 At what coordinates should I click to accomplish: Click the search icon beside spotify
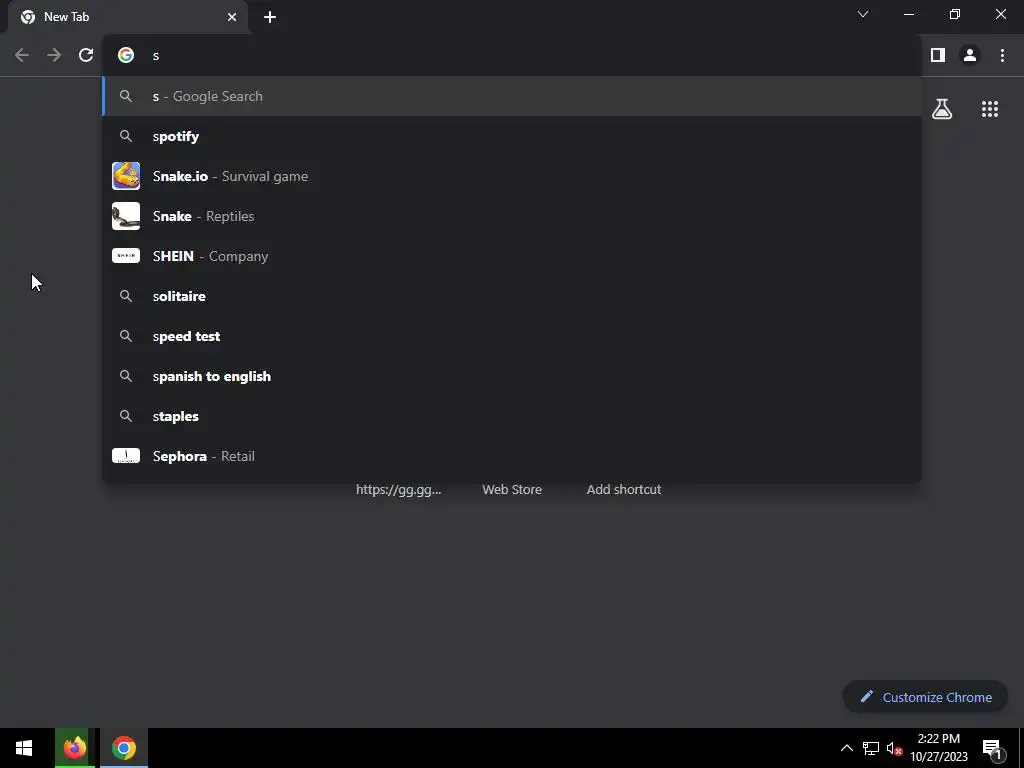(126, 136)
